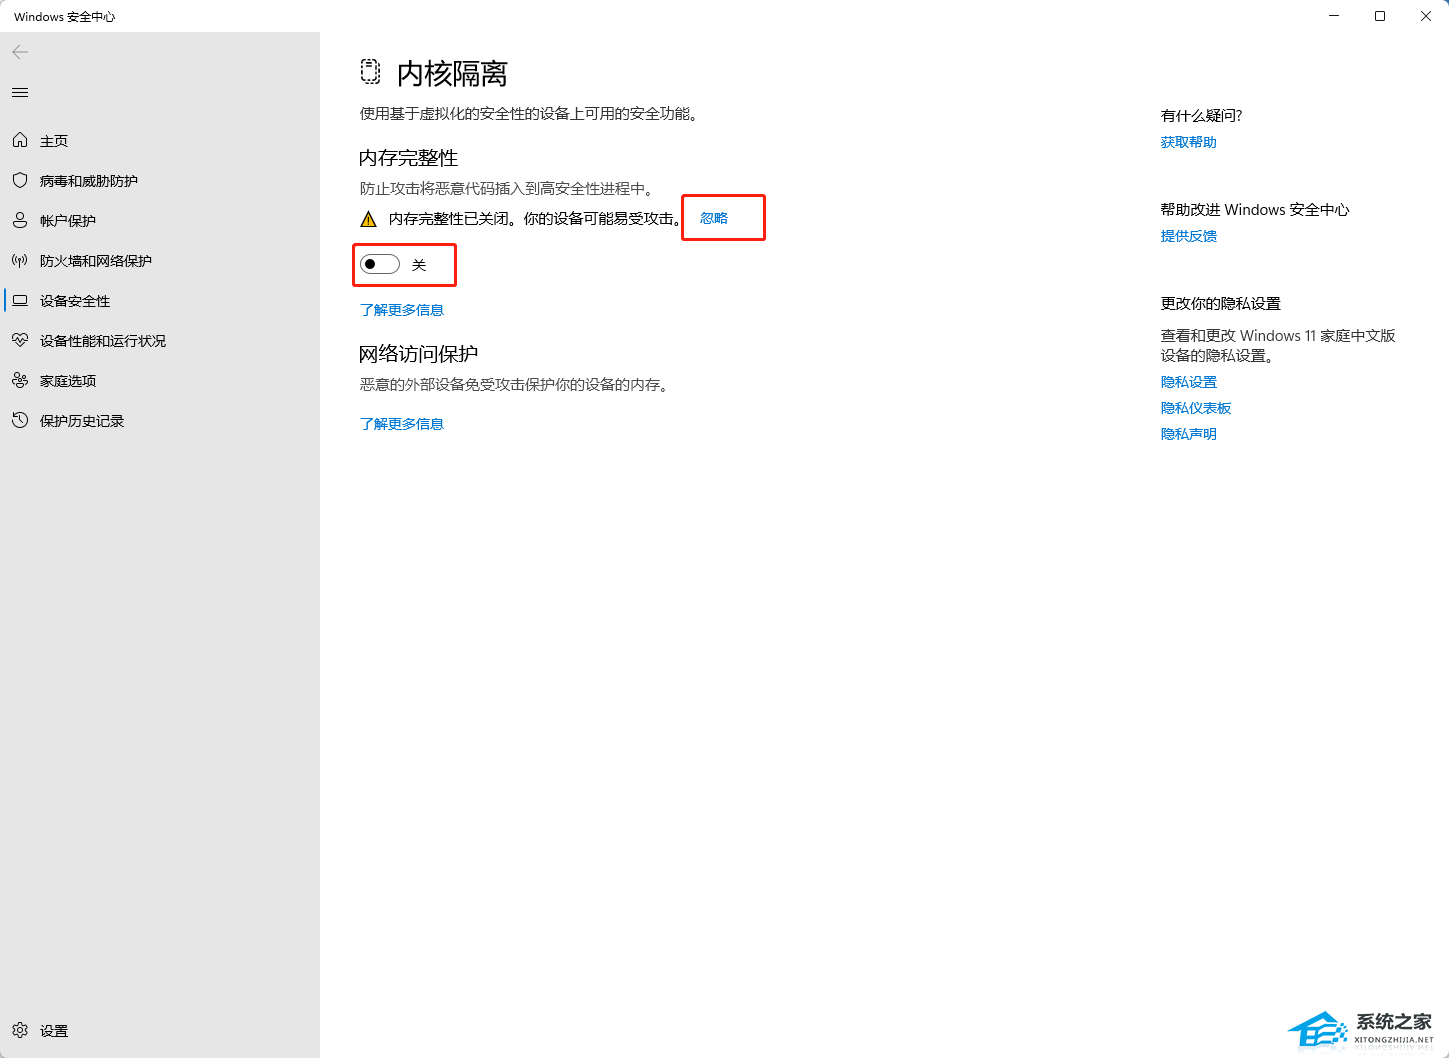
Task: Go to 帐户保护 in sidebar
Action: 68,221
